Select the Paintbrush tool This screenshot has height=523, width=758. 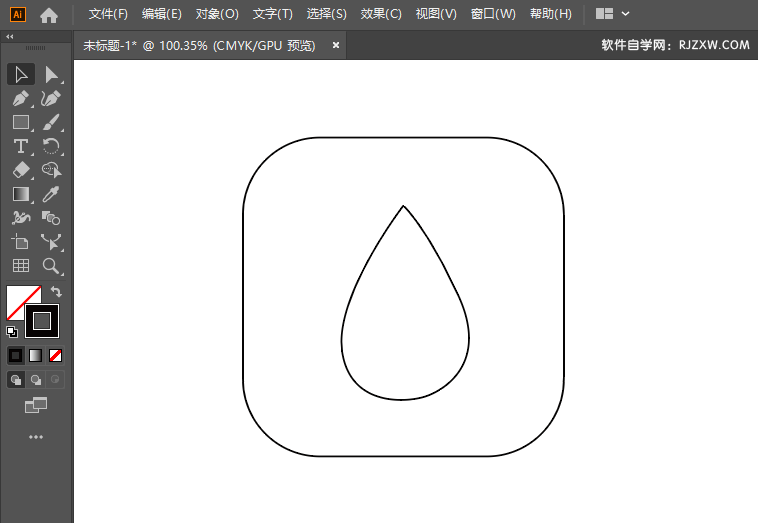(51, 122)
